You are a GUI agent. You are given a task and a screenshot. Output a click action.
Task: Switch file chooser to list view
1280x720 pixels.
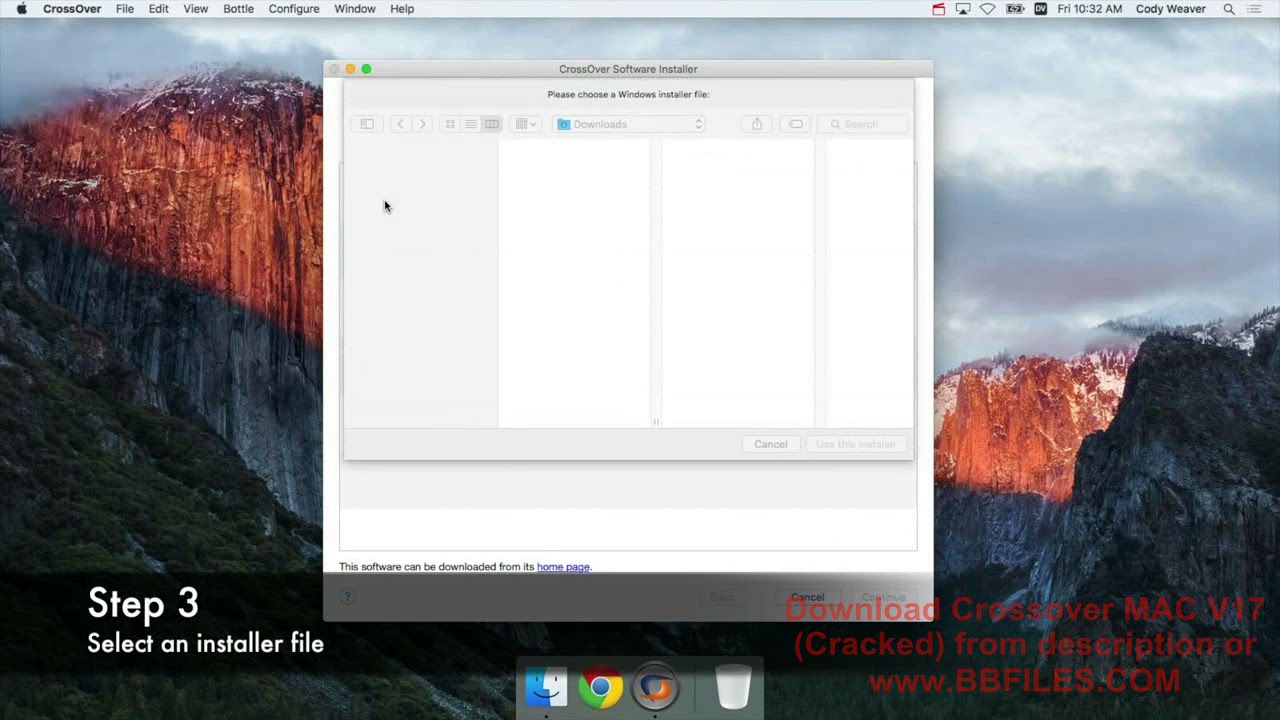471,124
